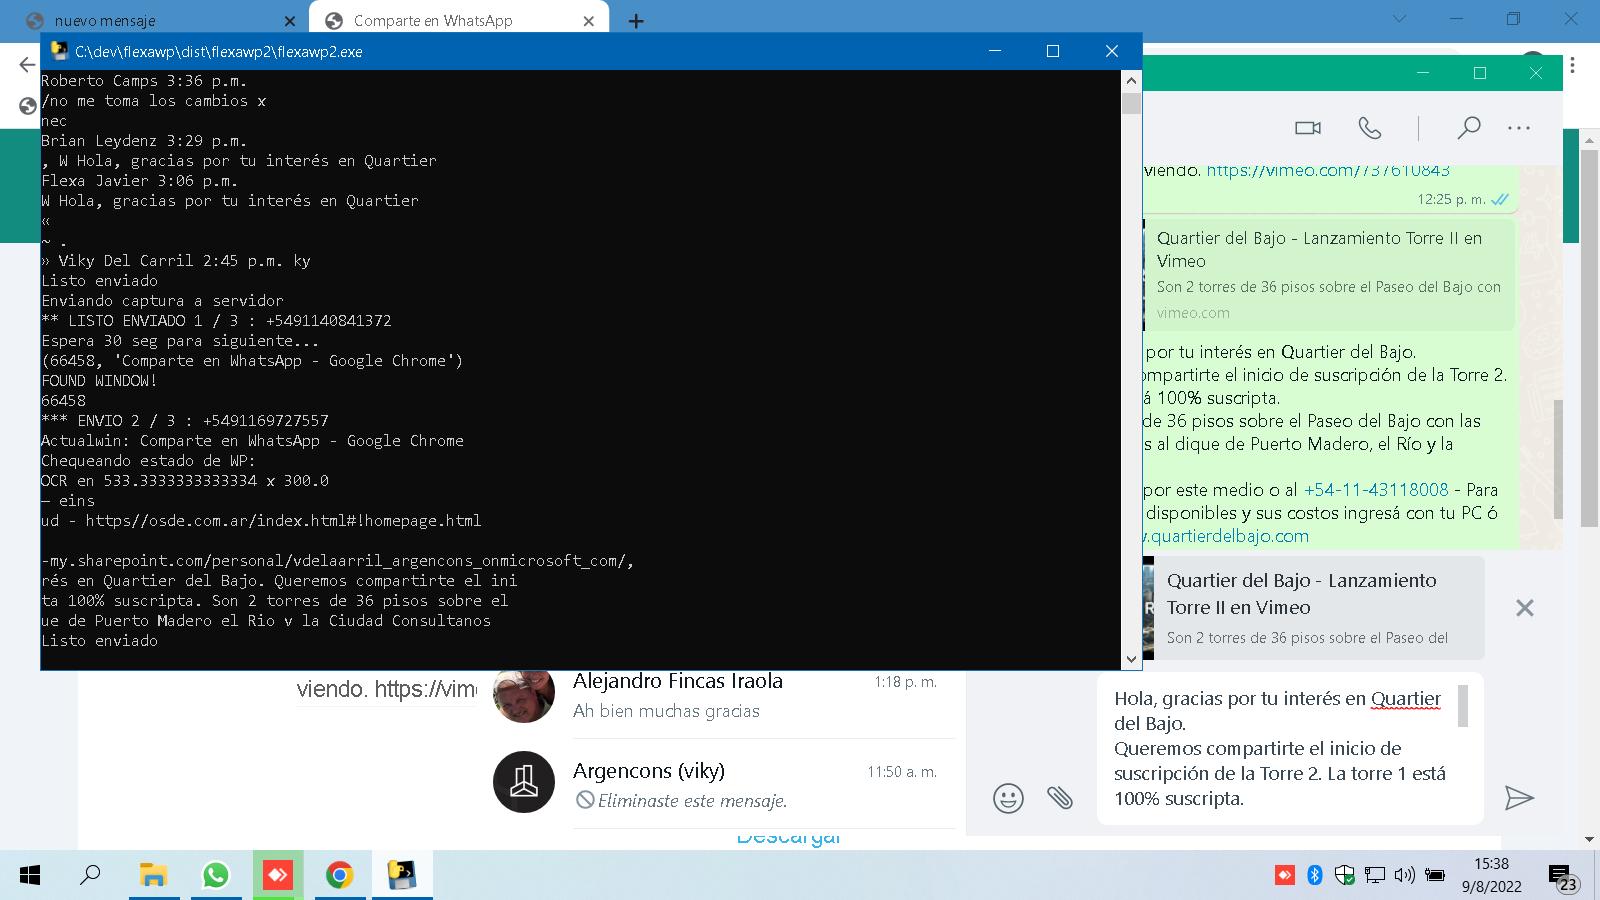The width and height of the screenshot is (1600, 900).
Task: Attach a file with the paperclip icon
Action: pos(1060,797)
